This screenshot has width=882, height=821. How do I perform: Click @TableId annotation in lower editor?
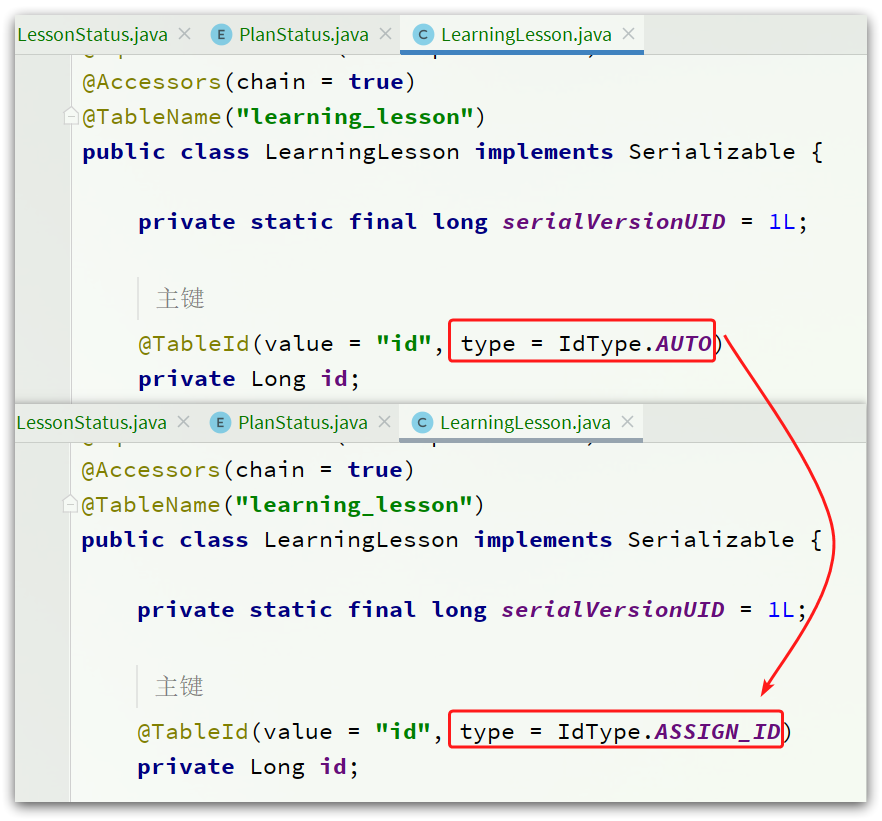coord(193,732)
